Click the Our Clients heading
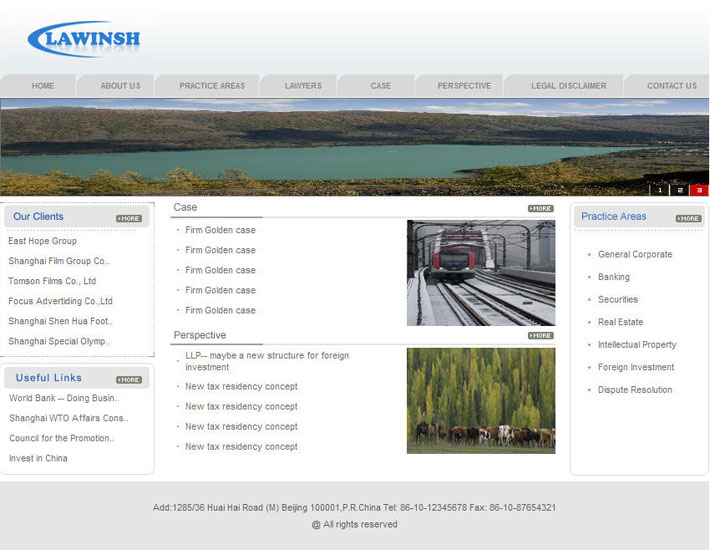The height and width of the screenshot is (550, 710). [x=38, y=216]
